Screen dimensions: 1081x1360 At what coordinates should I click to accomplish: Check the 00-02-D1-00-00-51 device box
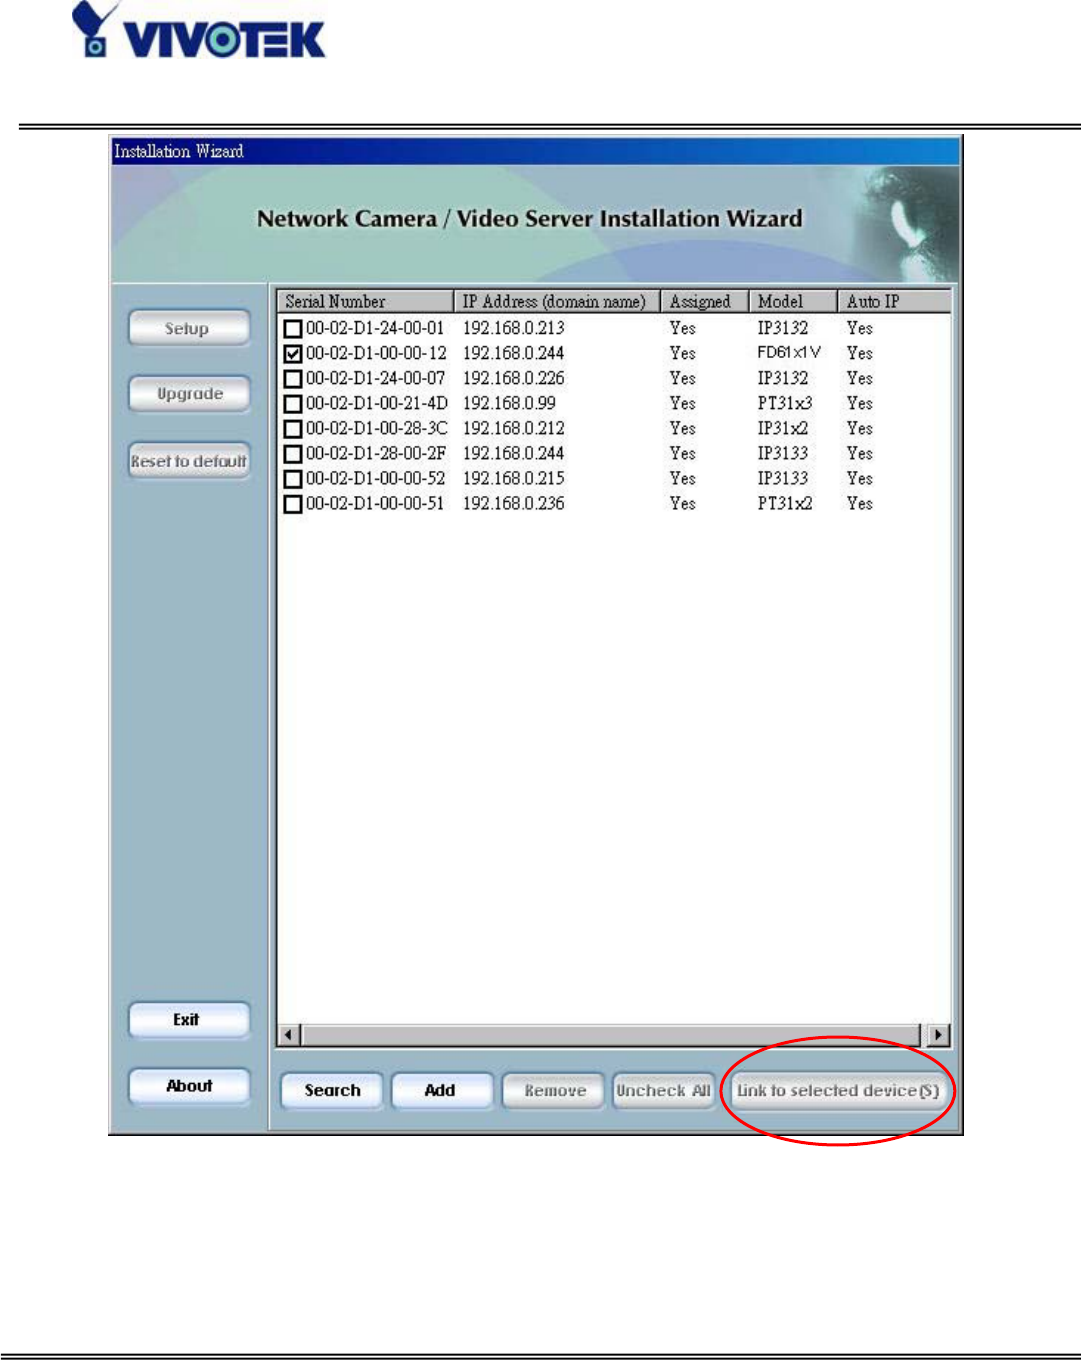coord(293,504)
